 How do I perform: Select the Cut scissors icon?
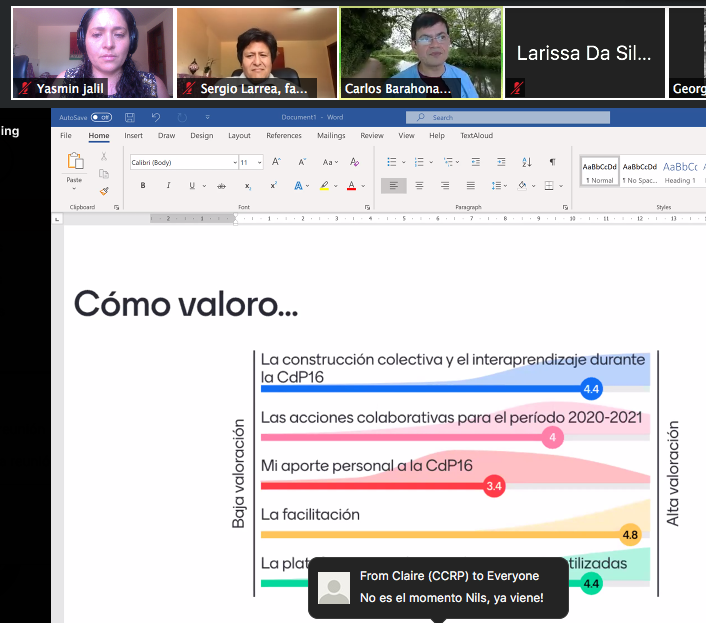[x=103, y=157]
